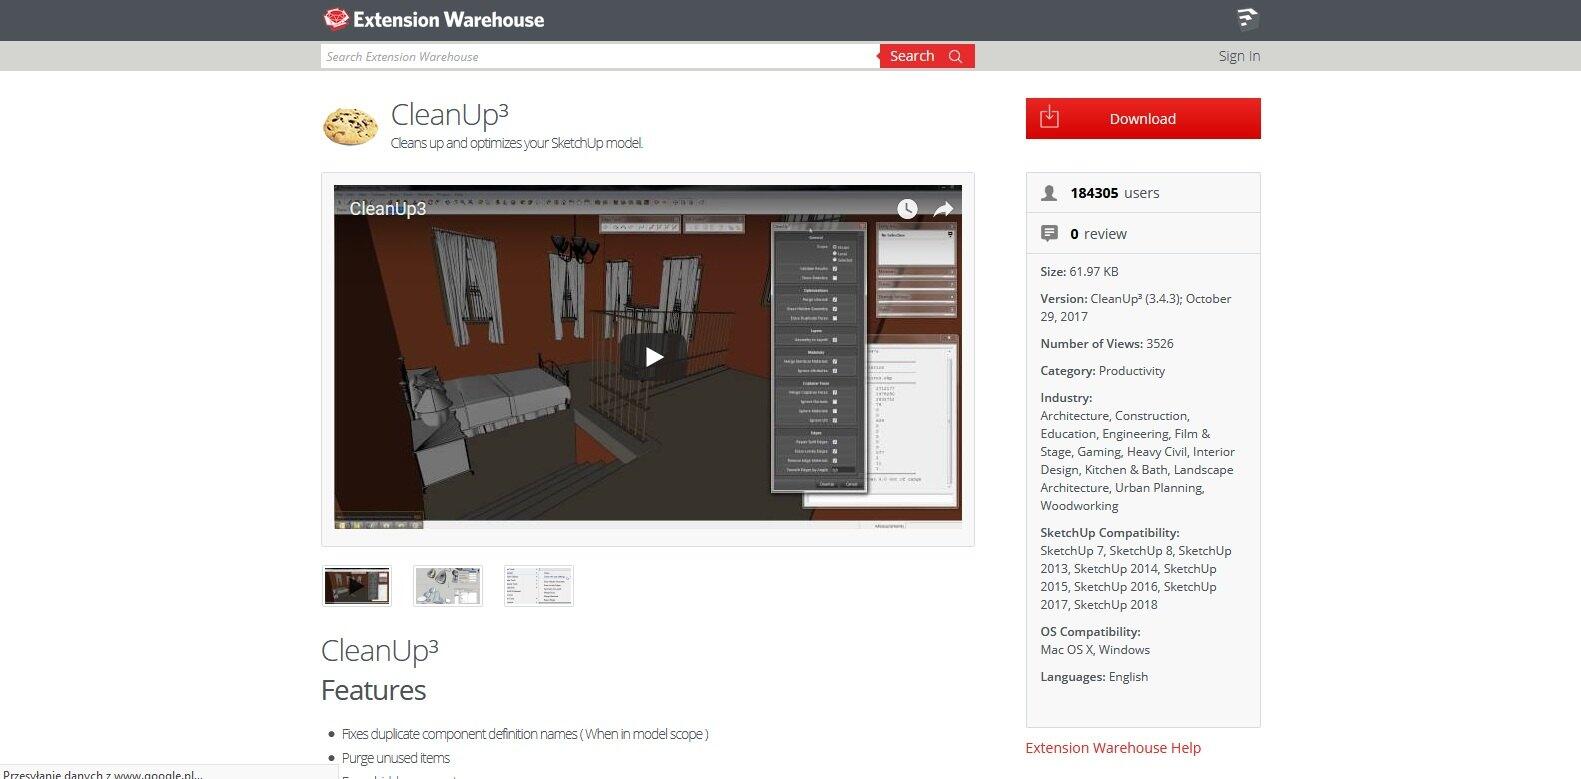Open the 0 review link

[1098, 234]
